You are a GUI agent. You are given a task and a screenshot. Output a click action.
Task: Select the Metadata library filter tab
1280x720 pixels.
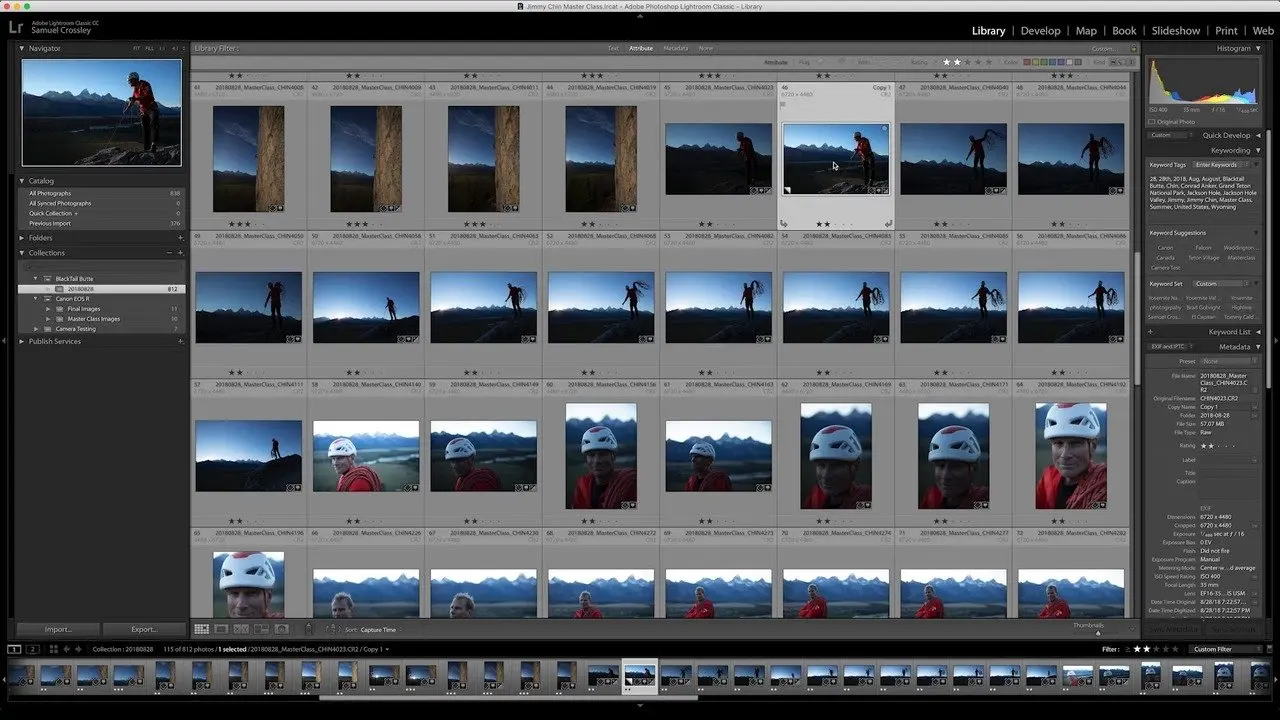(x=675, y=48)
